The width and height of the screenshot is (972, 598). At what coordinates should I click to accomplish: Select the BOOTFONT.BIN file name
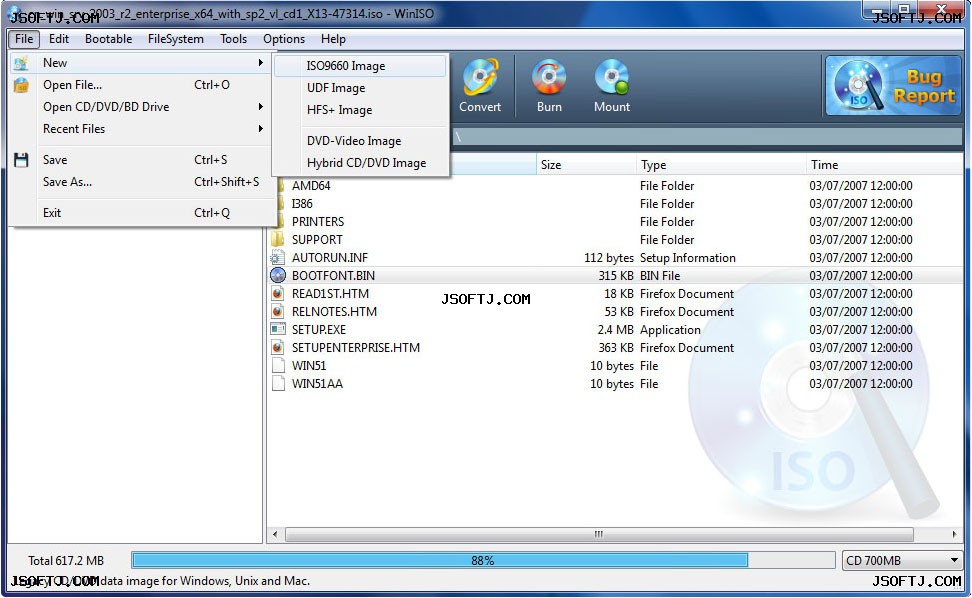334,276
